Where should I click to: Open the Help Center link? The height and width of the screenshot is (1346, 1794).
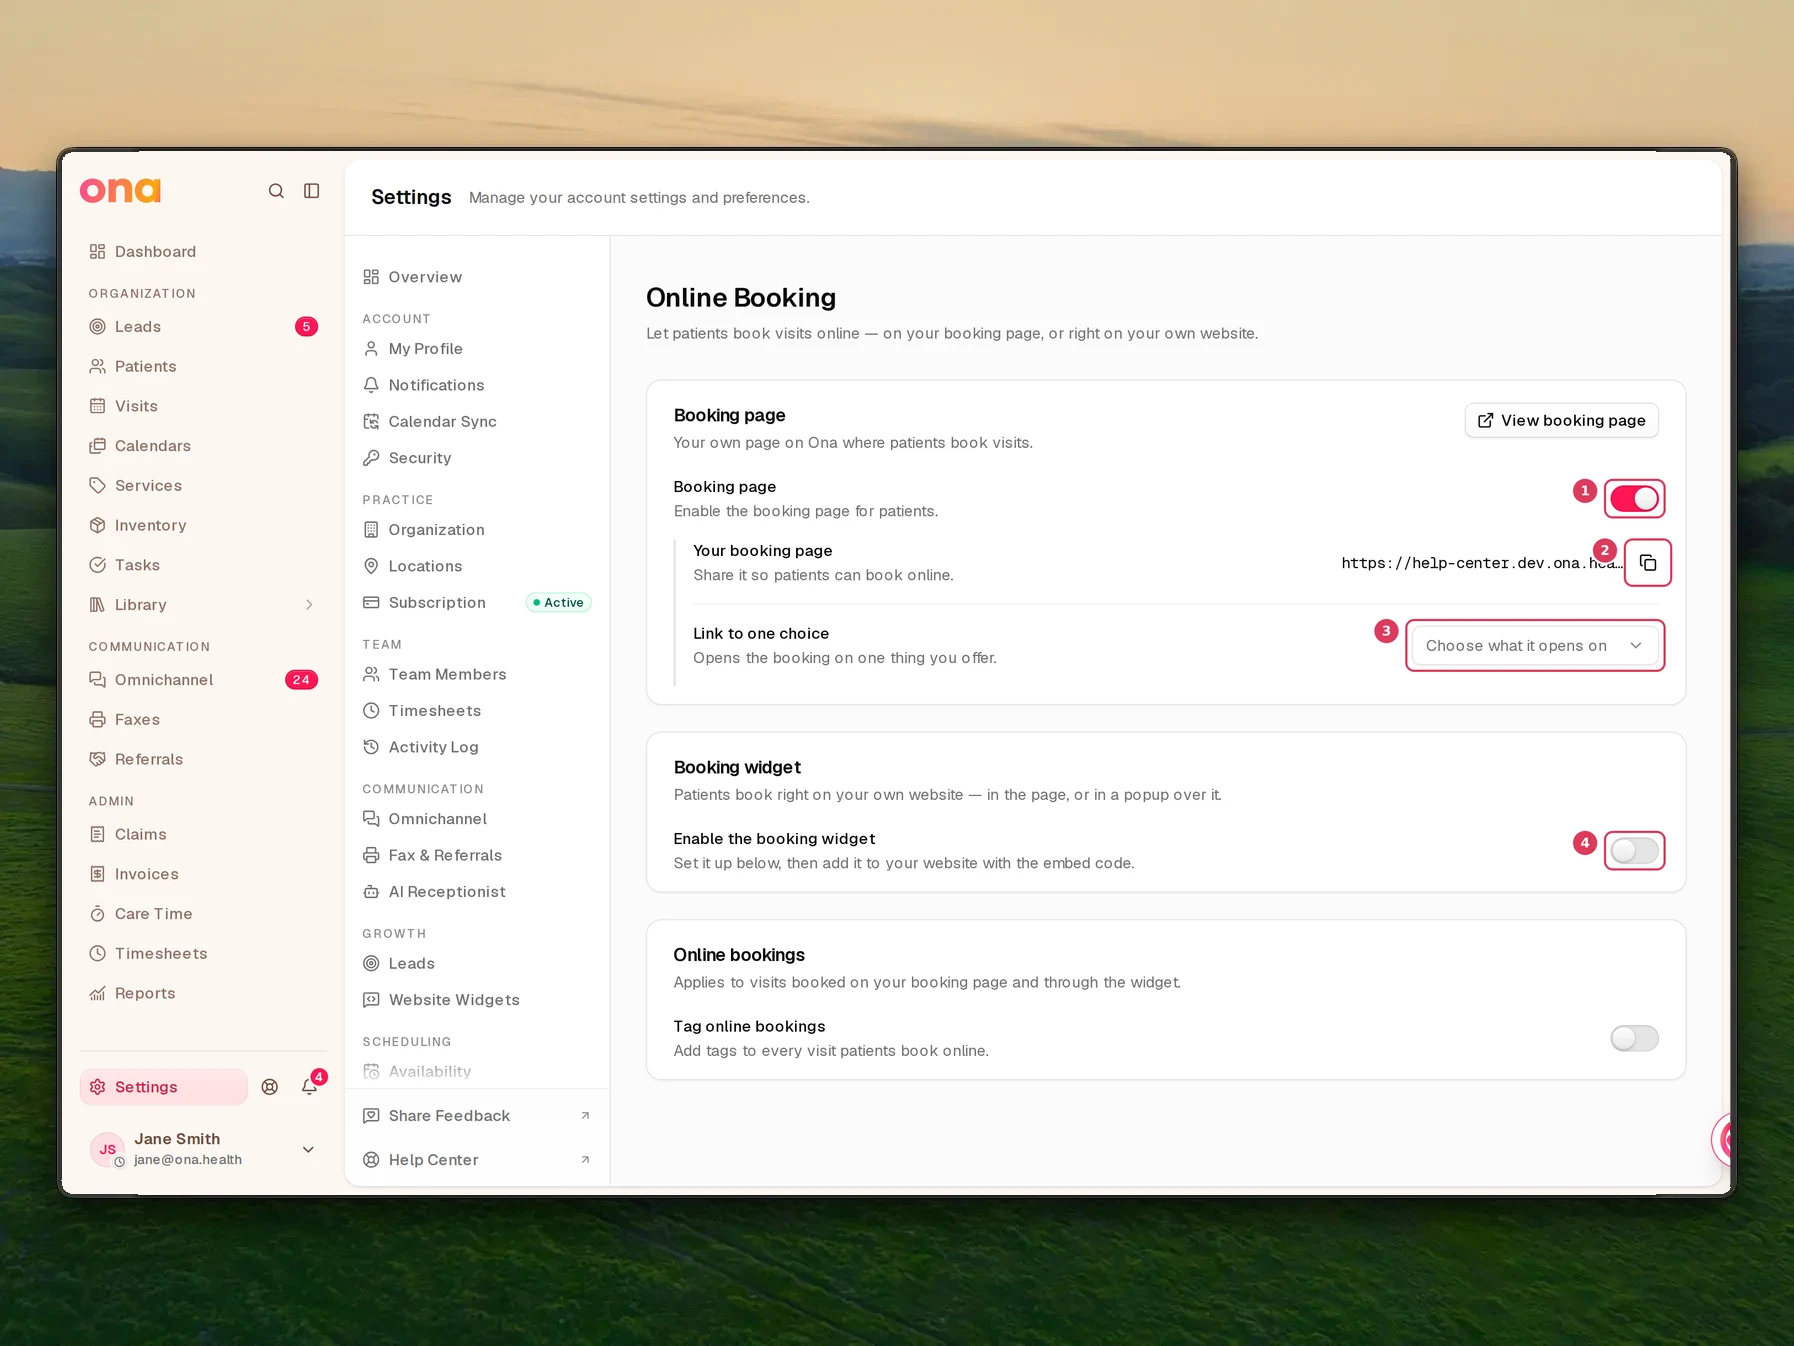point(477,1160)
